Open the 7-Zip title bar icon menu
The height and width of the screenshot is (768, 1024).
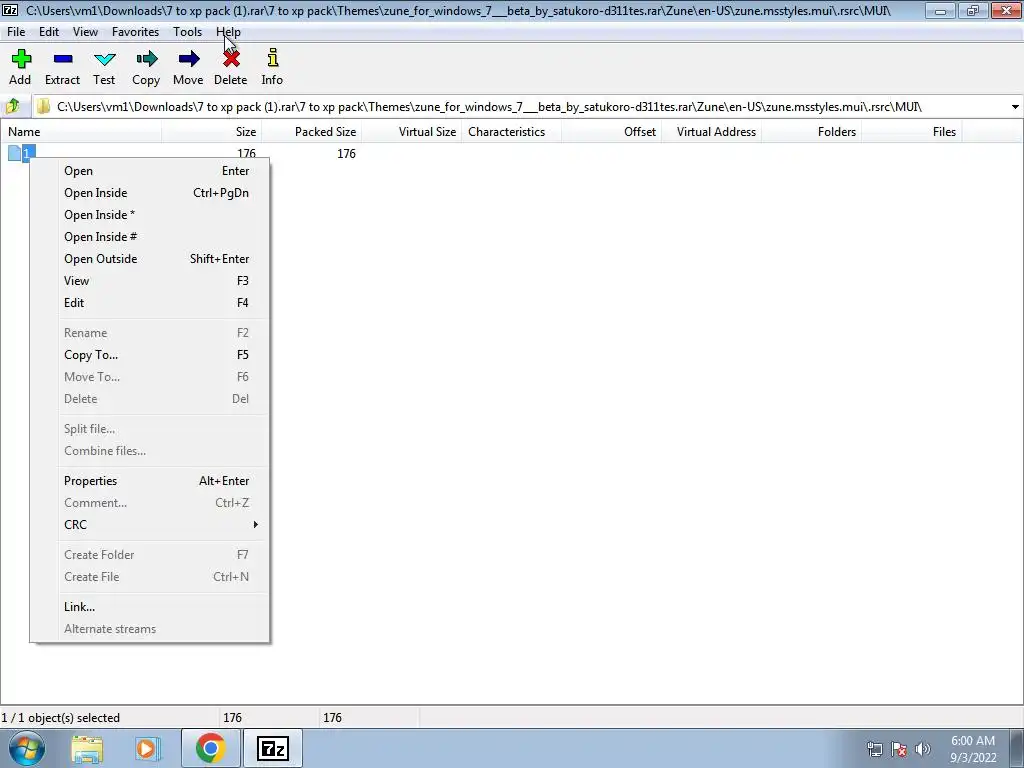(x=10, y=10)
